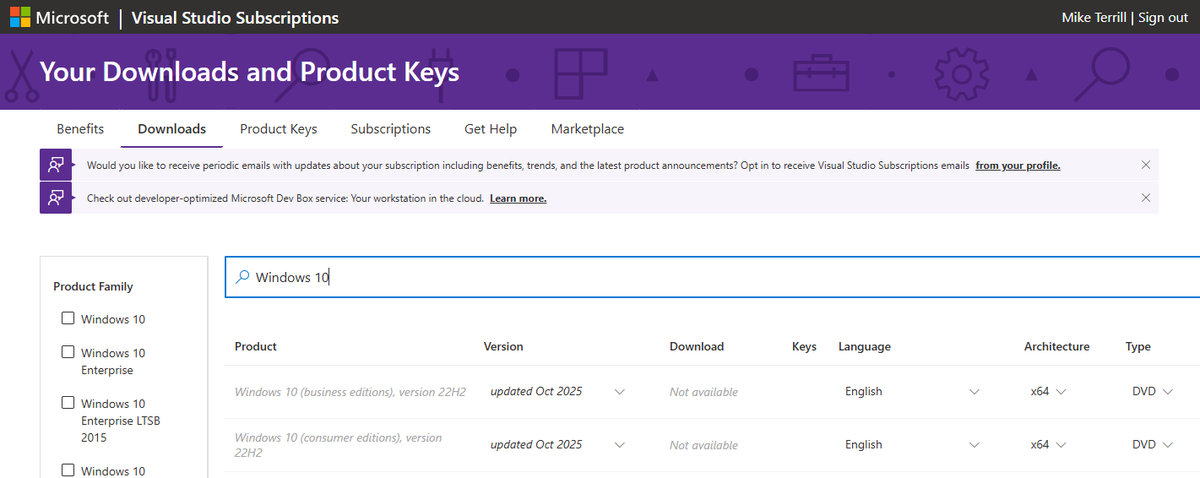
Task: Open the Product Keys tab
Action: (x=278, y=129)
